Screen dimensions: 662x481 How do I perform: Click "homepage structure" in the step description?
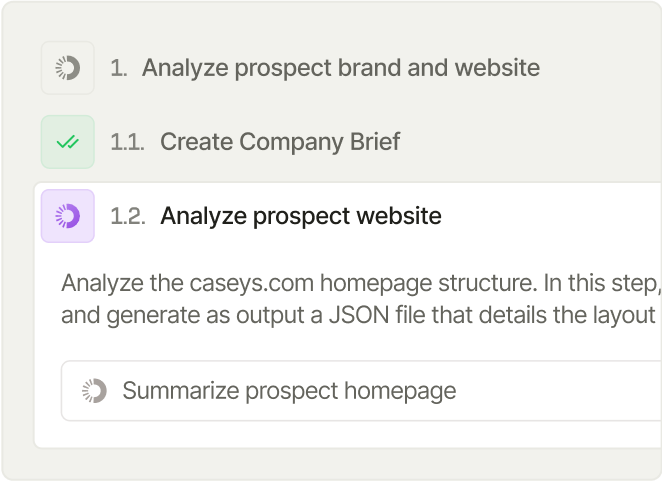click(x=429, y=283)
